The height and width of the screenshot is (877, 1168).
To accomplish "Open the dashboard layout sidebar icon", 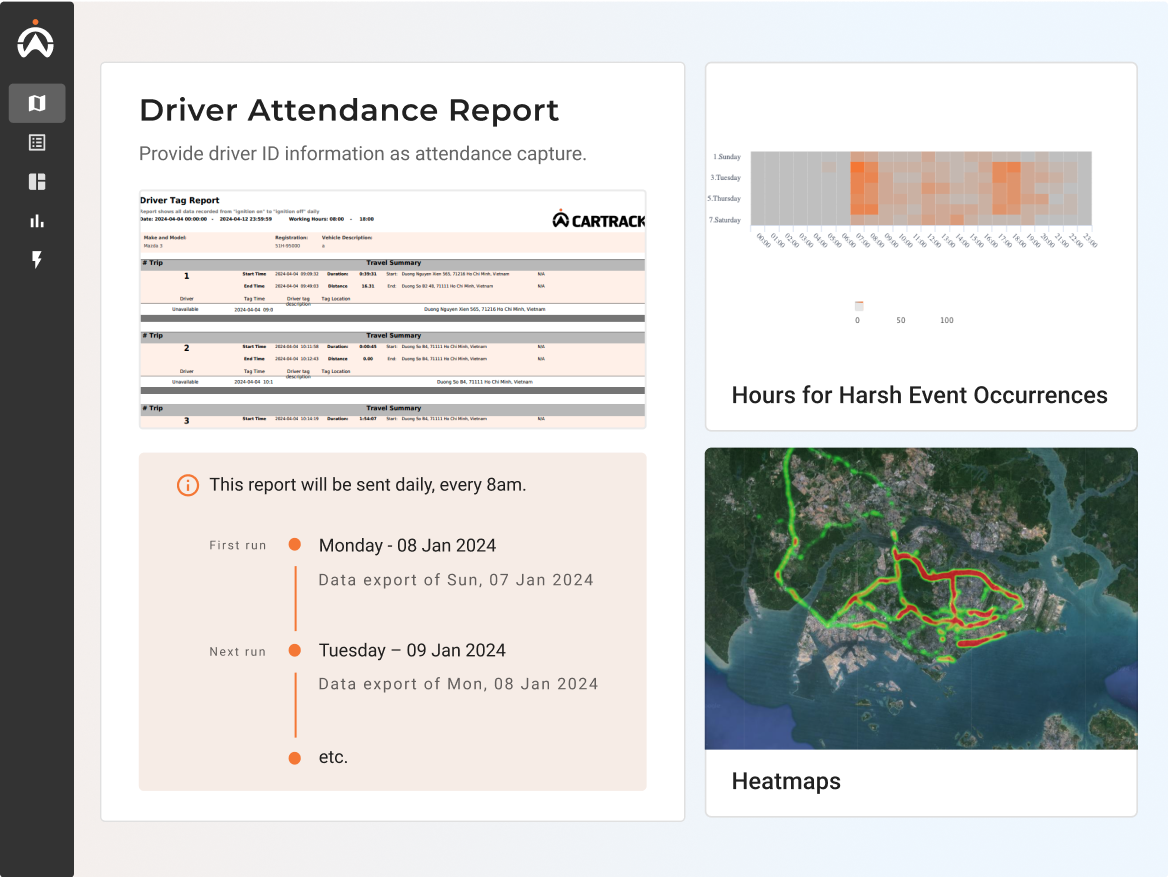I will click(37, 181).
